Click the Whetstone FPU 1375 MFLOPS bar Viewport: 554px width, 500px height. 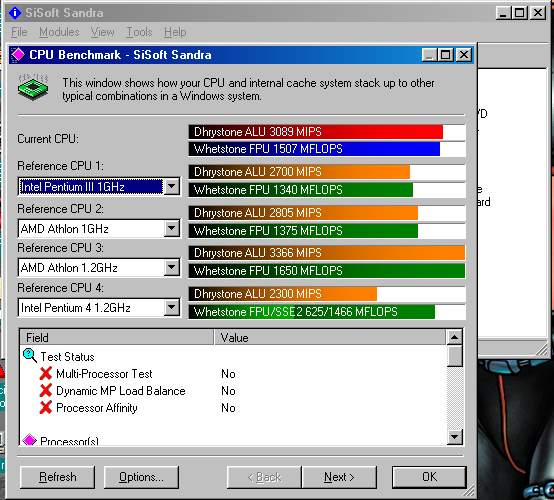[327, 231]
